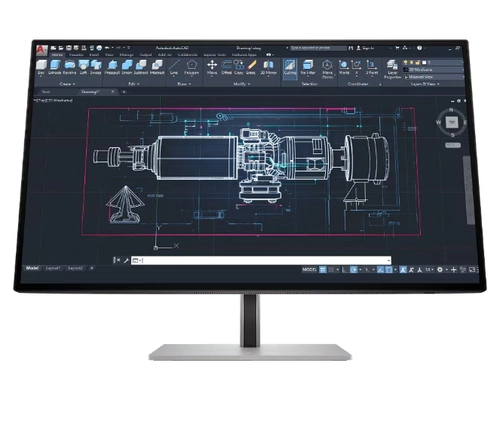
Task: Open the Featured Apps ribbon tab
Action: point(244,55)
